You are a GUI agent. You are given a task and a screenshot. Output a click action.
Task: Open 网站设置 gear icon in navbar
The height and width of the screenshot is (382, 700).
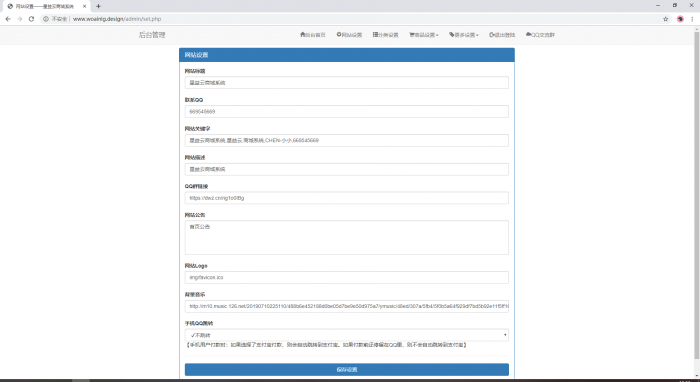339,34
